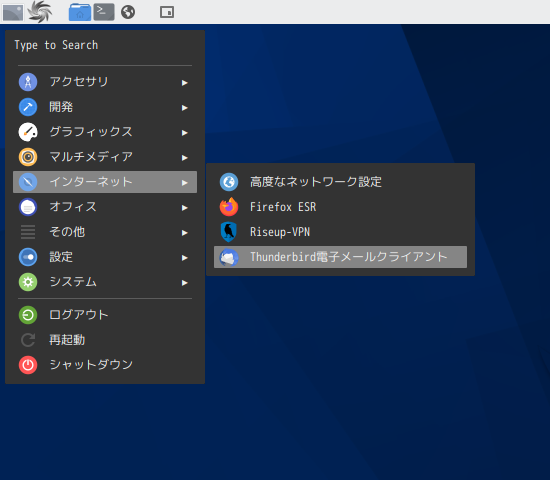
Task: Open the file manager home folder icon
Action: [80, 12]
